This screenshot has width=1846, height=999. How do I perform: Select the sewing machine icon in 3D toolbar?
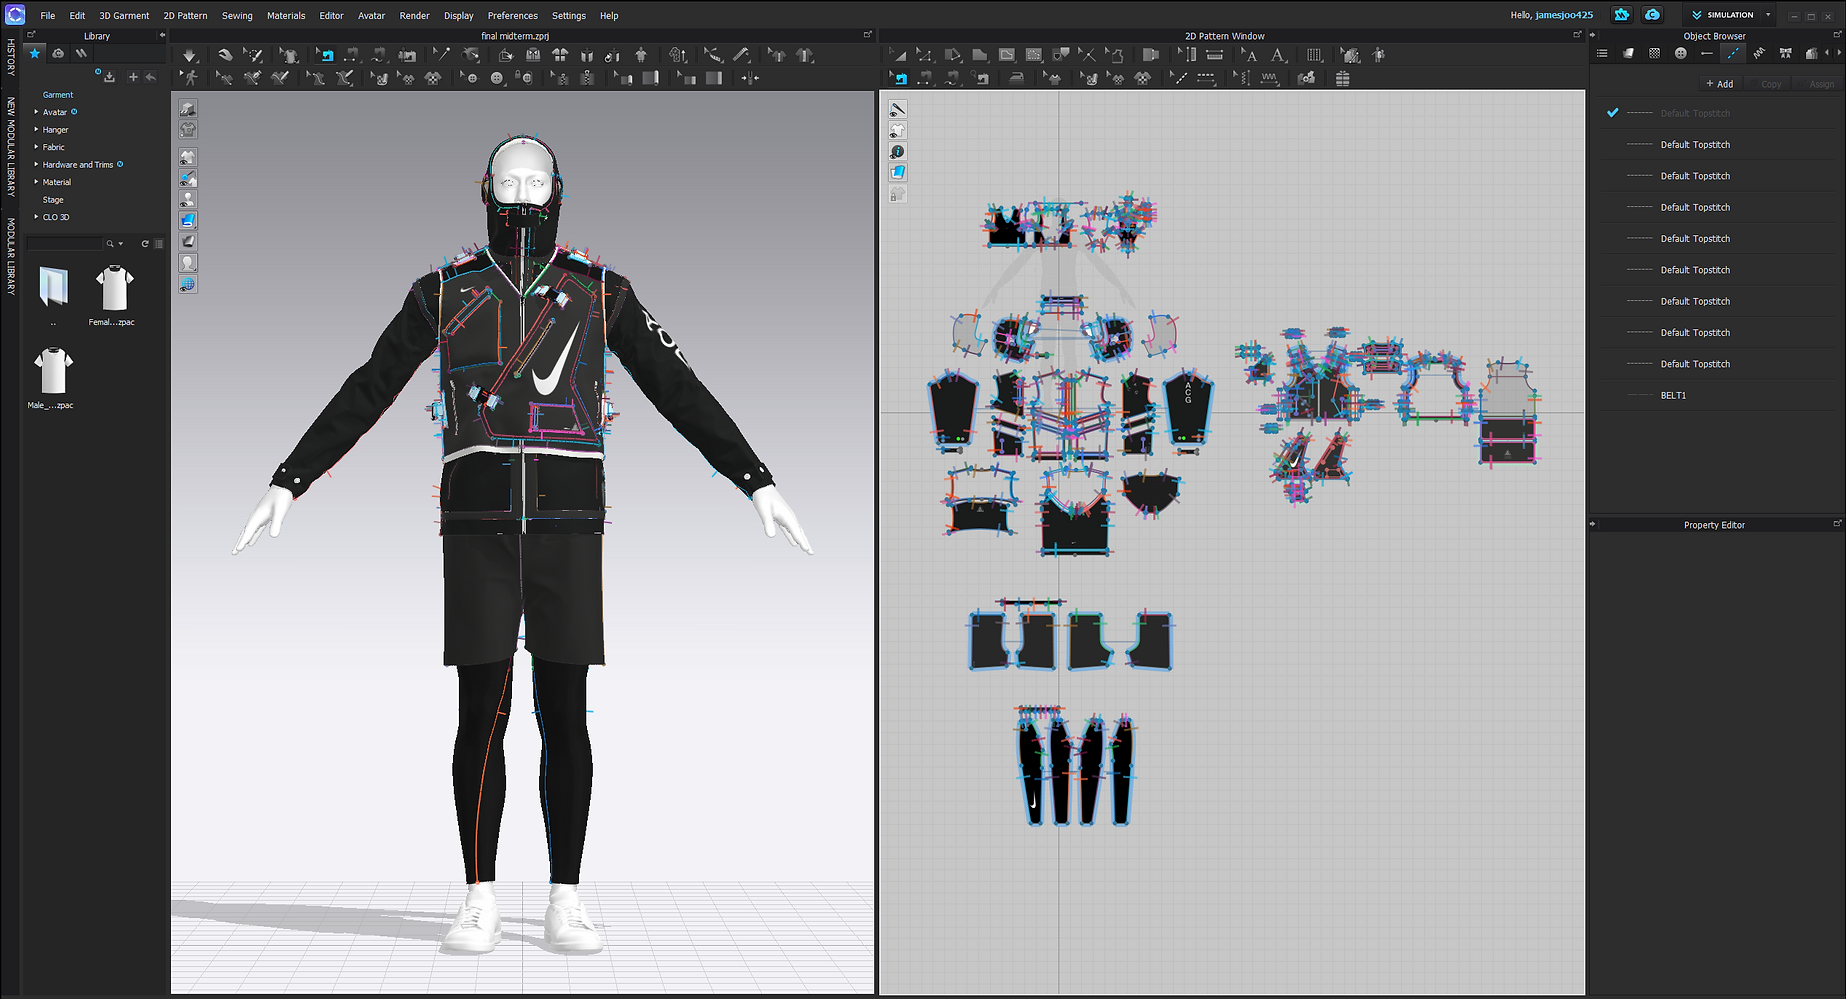tap(407, 56)
